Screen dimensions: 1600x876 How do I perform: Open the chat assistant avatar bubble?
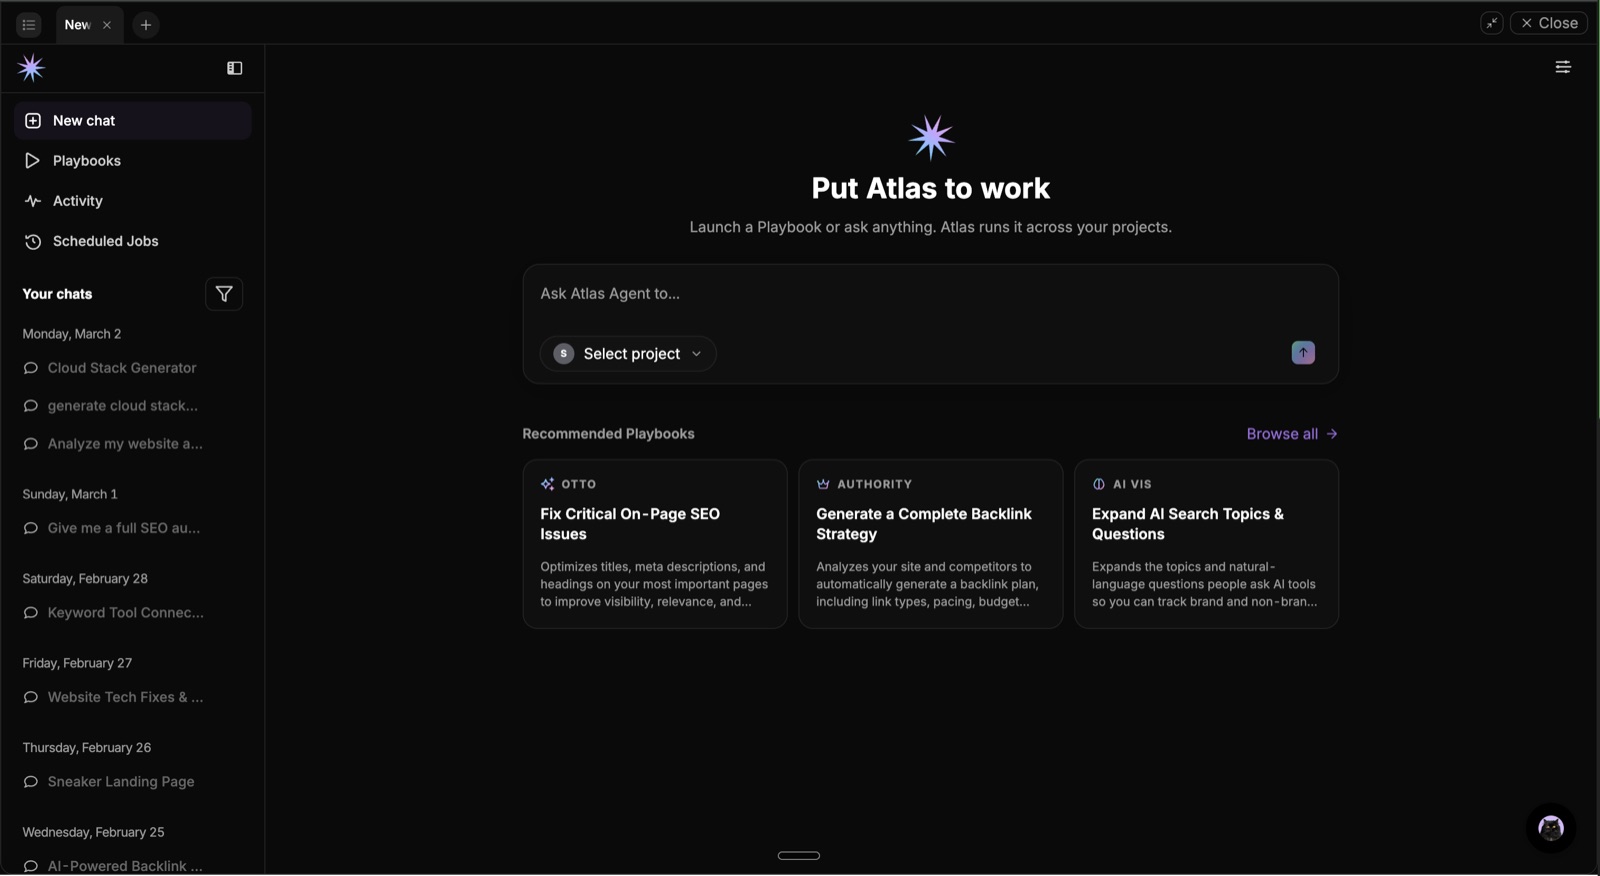(x=1551, y=828)
